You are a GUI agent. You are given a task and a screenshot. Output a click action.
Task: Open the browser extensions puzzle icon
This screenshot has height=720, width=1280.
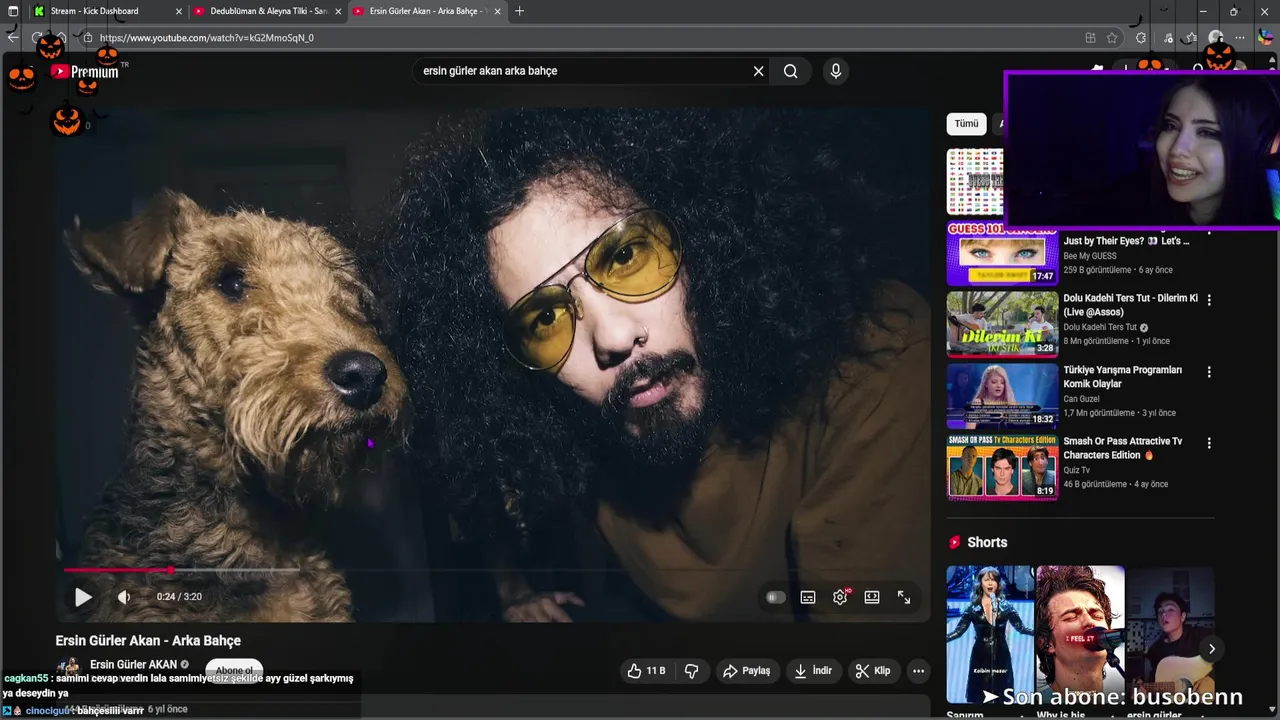[1141, 38]
